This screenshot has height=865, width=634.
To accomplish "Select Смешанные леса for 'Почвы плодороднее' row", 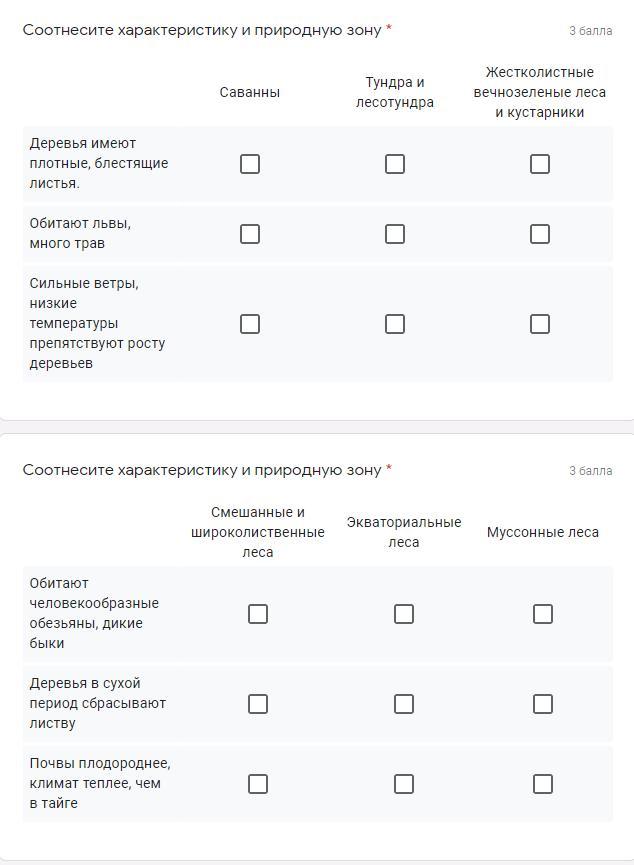I will click(258, 783).
